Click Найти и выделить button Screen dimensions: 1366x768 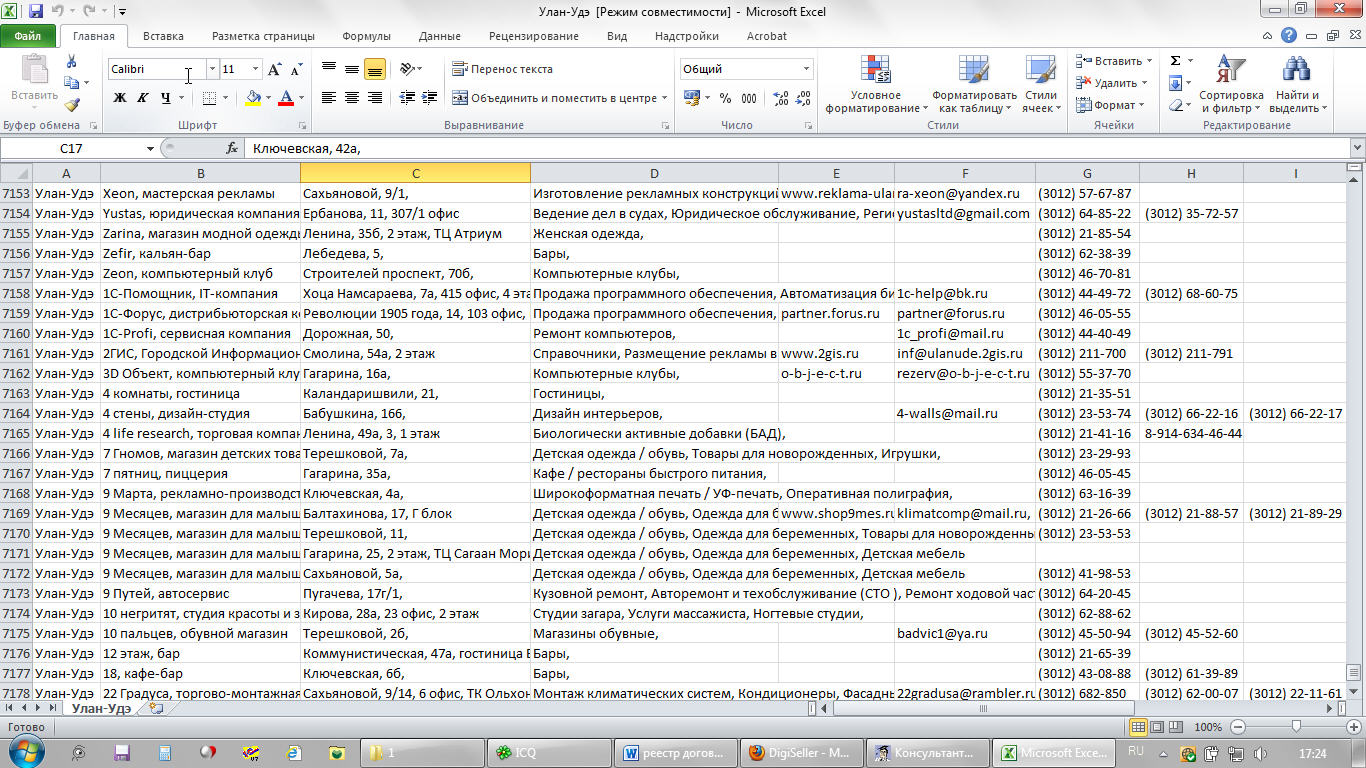1296,83
